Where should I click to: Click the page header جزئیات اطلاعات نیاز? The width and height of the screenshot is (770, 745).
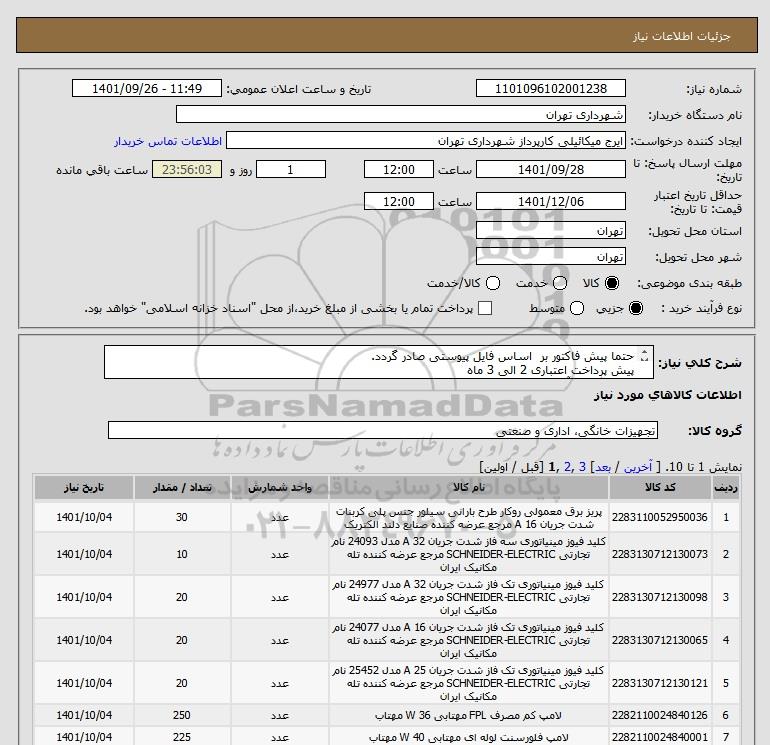[x=682, y=36]
